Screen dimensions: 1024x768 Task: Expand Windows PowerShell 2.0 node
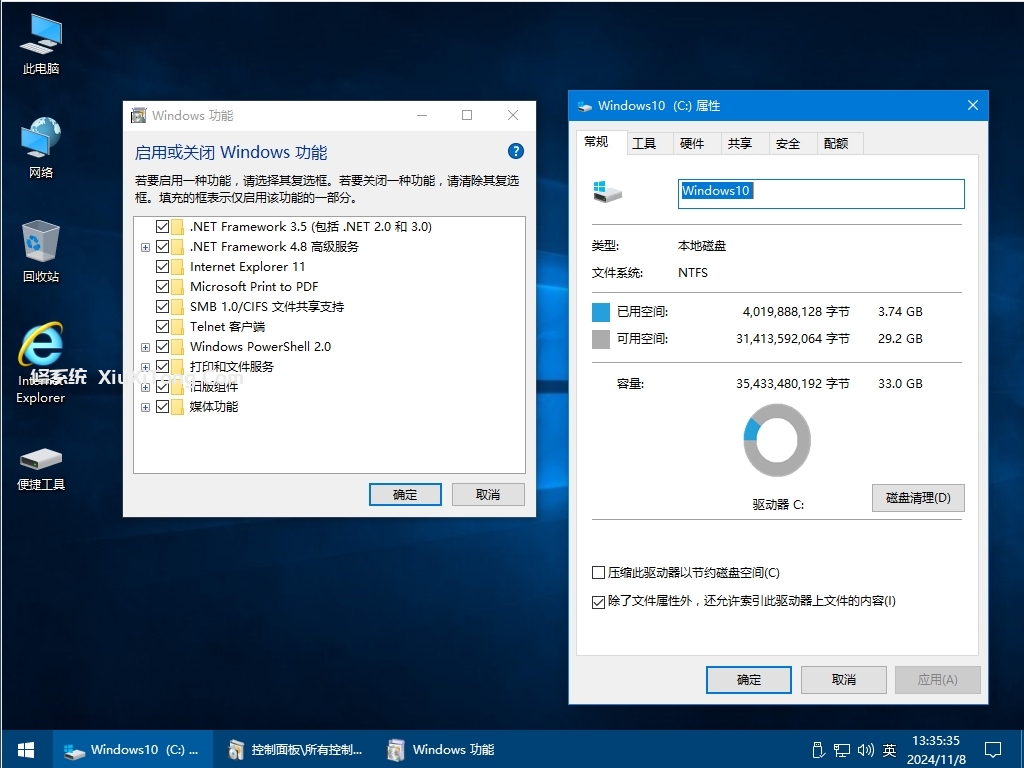pyautogui.click(x=146, y=347)
